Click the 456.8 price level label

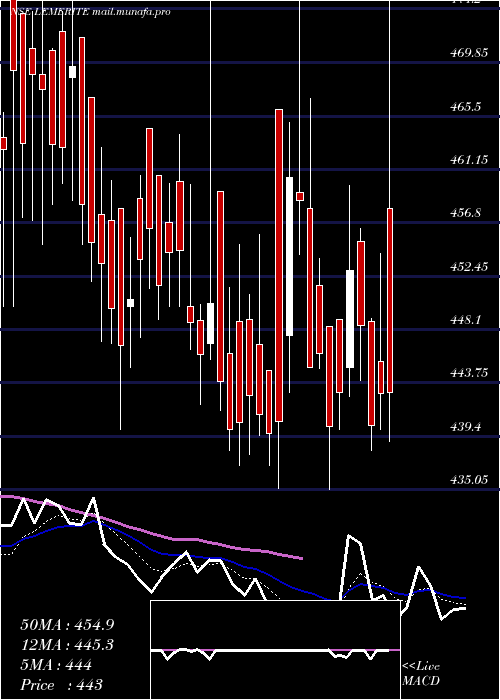pos(466,213)
